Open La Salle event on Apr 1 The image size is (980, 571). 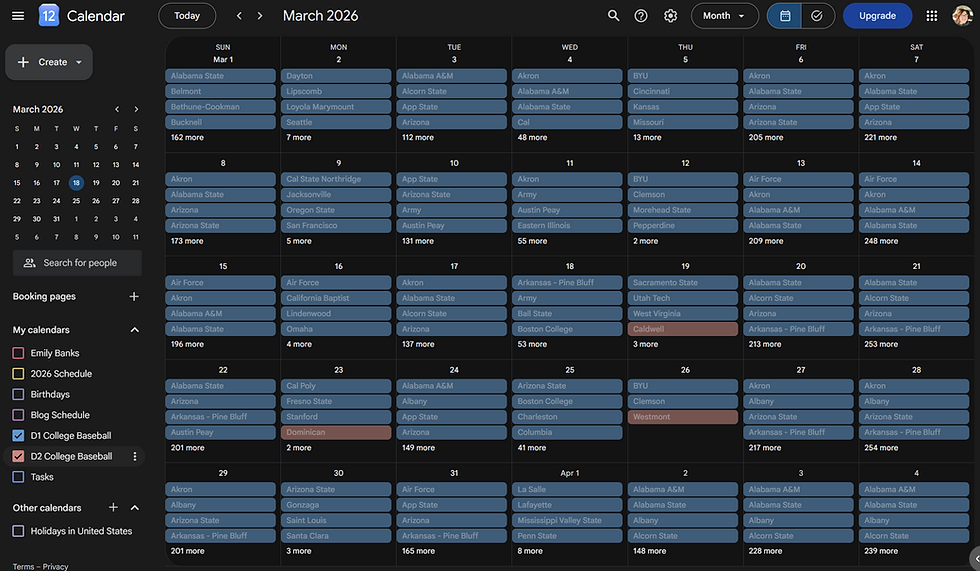[567, 489]
